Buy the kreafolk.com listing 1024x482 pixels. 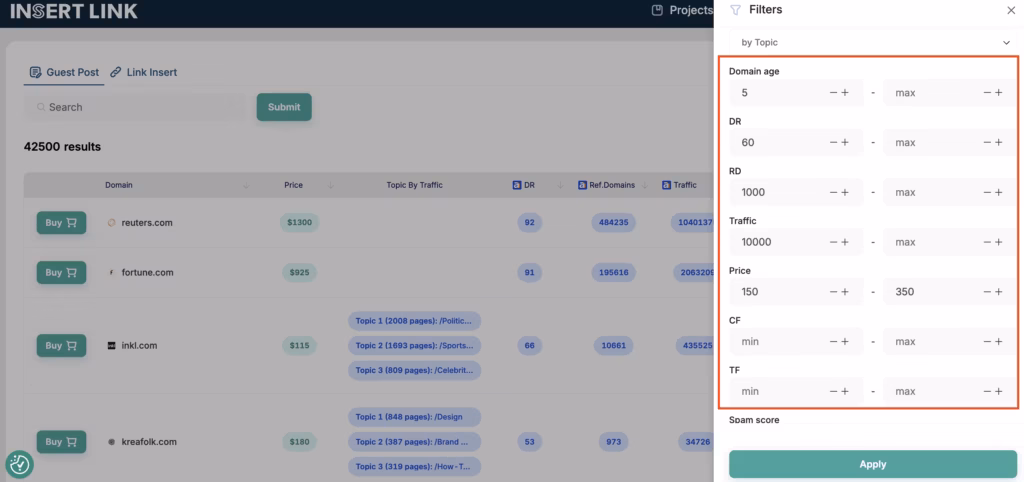pos(61,442)
